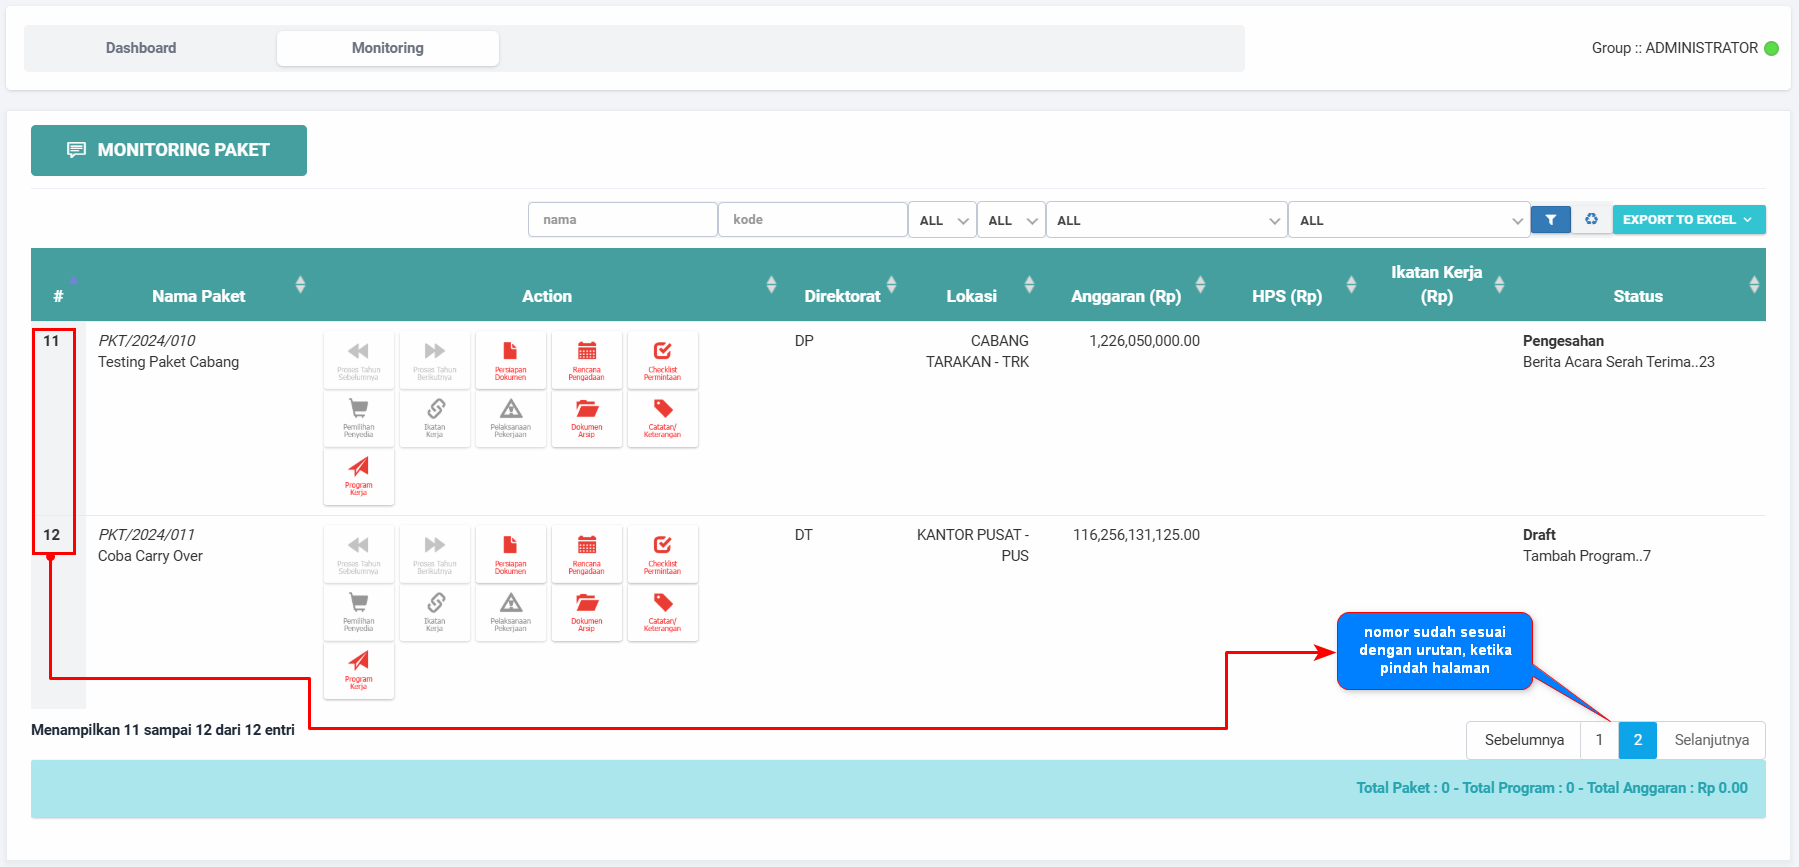This screenshot has height=867, width=1799.
Task: Go to Sebelumnya page
Action: [1523, 740]
